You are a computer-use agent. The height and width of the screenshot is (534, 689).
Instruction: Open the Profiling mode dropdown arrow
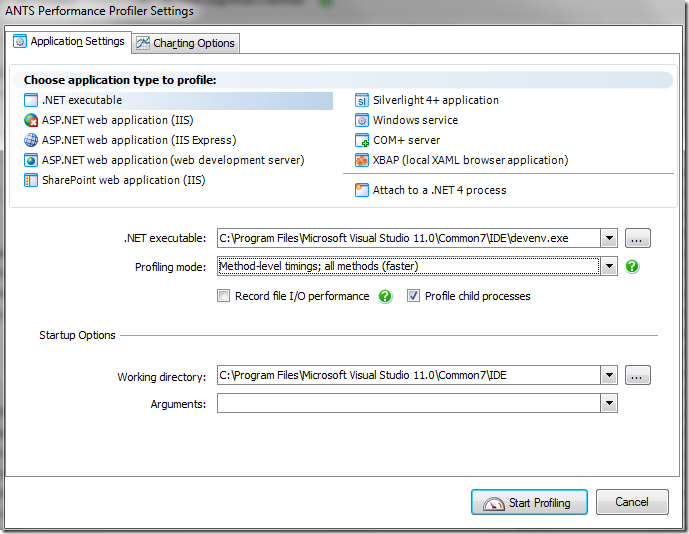(609, 266)
